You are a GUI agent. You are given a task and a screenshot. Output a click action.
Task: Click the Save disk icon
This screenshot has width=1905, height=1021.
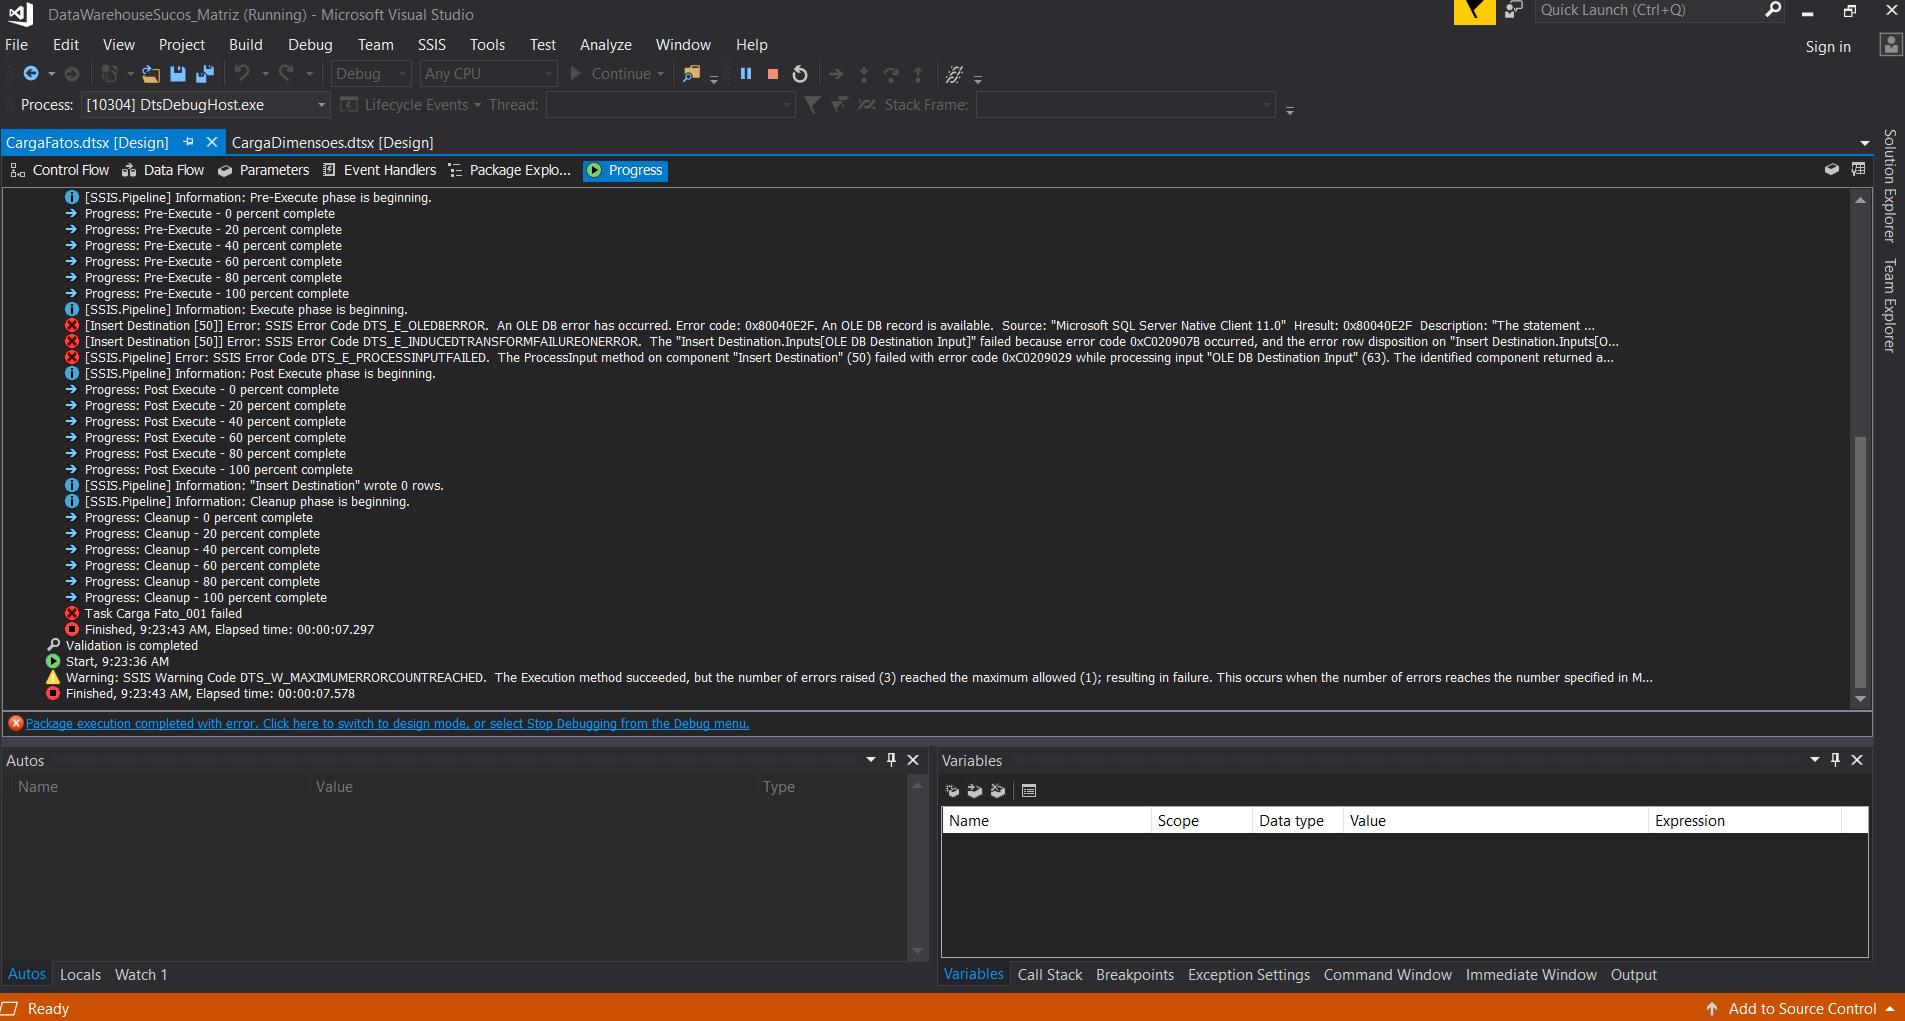(178, 74)
